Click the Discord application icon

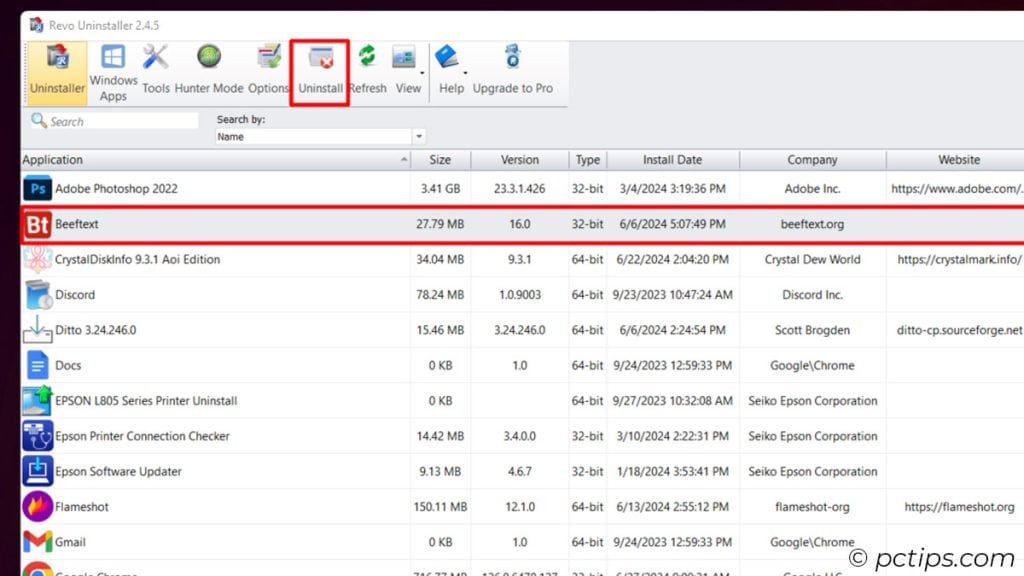[x=38, y=294]
